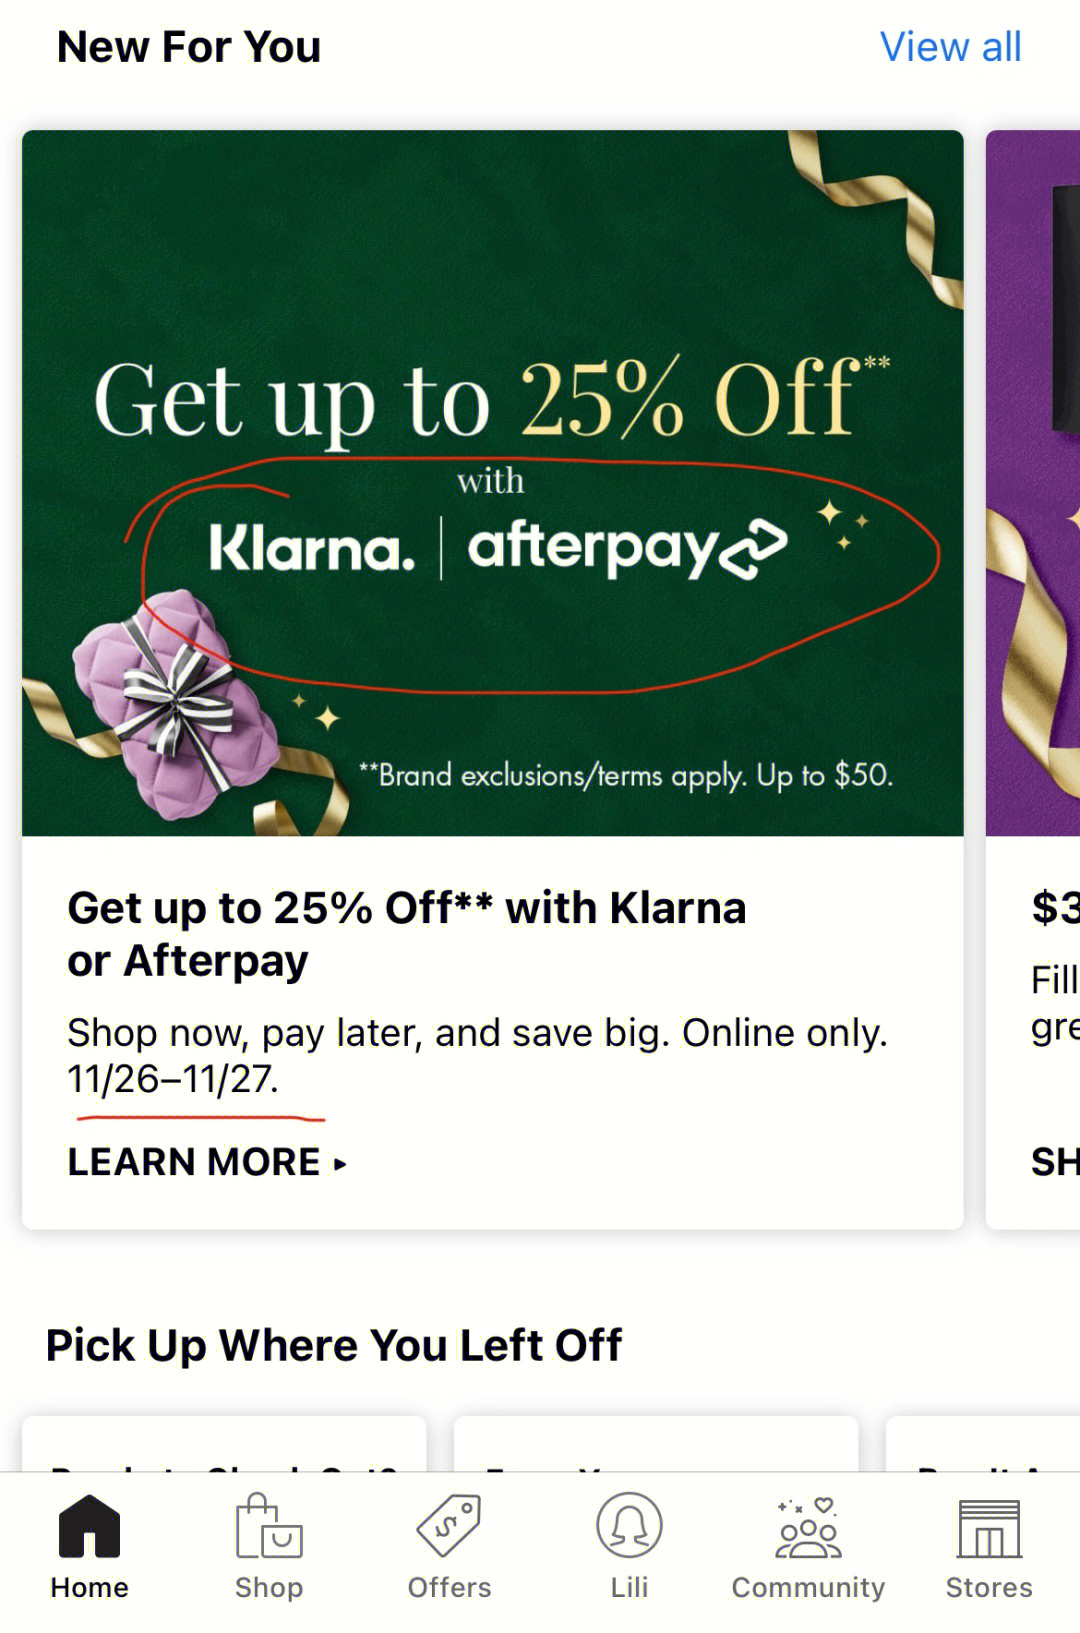Open the Stores building icon
Image resolution: width=1080 pixels, height=1633 pixels.
click(989, 1528)
